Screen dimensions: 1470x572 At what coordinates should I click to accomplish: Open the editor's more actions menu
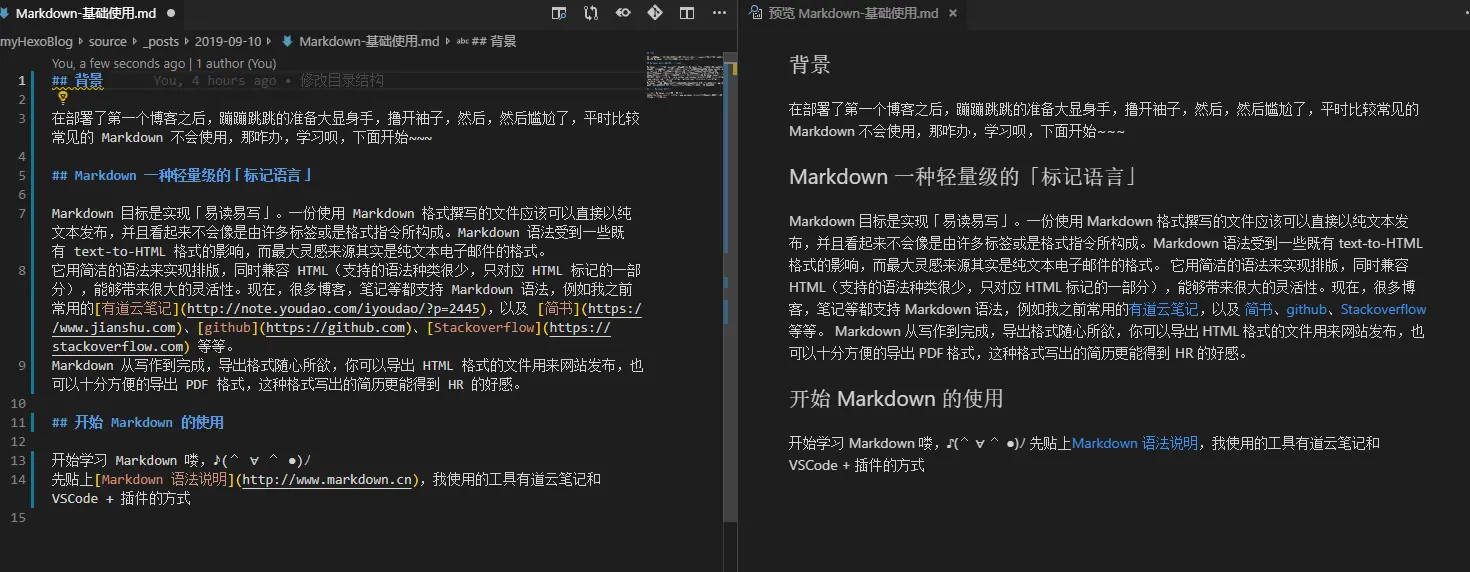[x=719, y=13]
